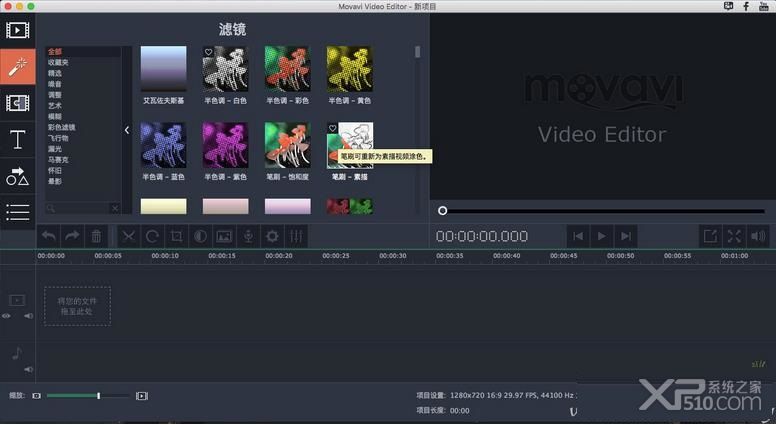Click the redo arrow button
The height and width of the screenshot is (425, 776).
click(72, 236)
